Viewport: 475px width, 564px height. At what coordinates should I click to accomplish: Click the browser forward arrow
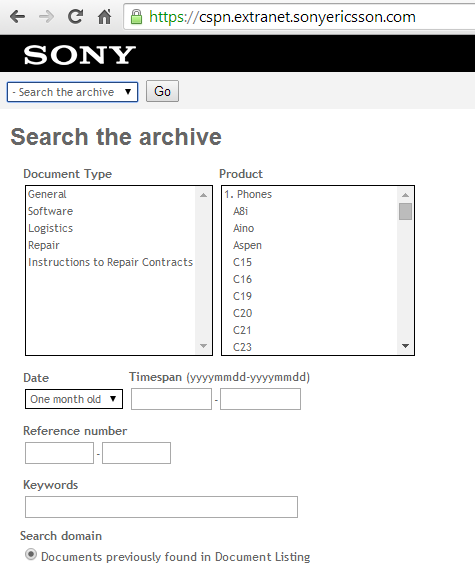[46, 17]
